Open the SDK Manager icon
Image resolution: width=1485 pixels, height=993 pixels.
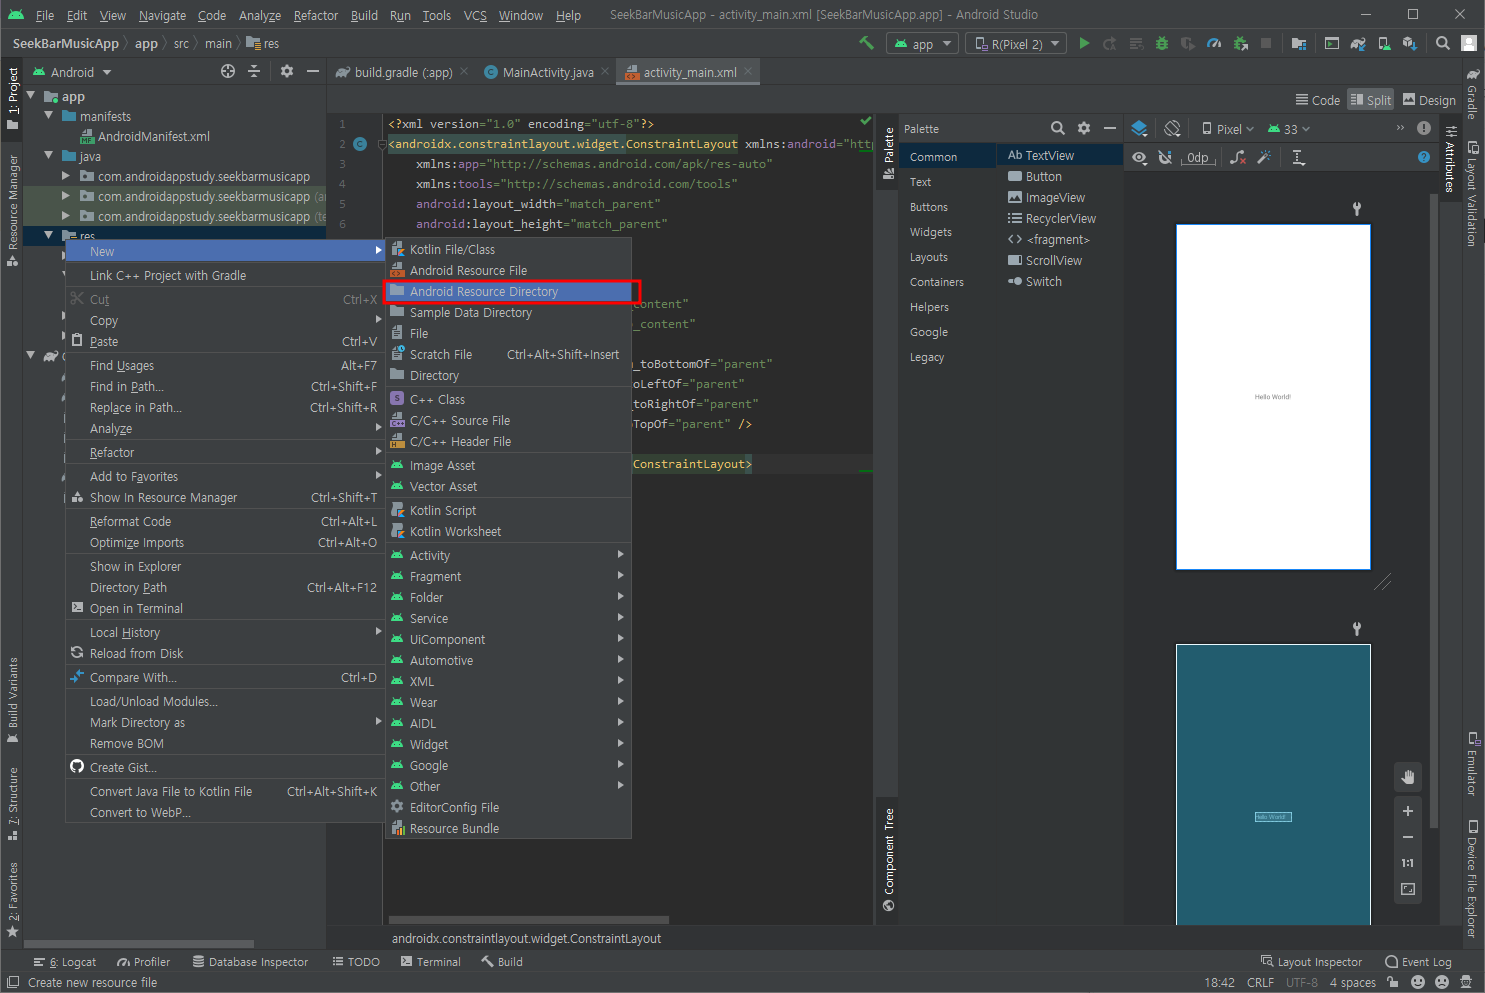pos(1410,43)
